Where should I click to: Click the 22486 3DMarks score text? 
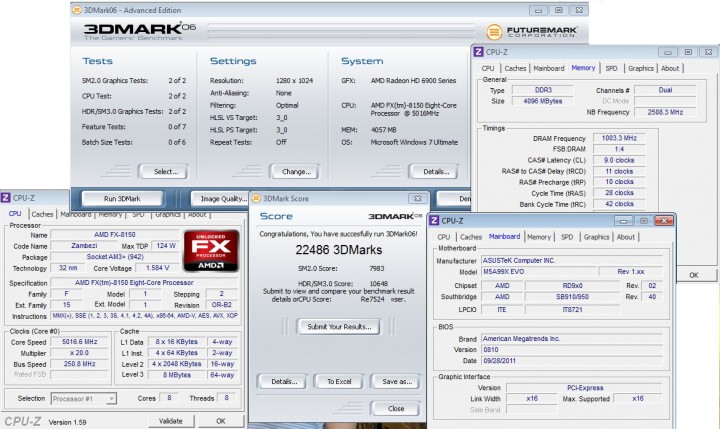pos(338,250)
